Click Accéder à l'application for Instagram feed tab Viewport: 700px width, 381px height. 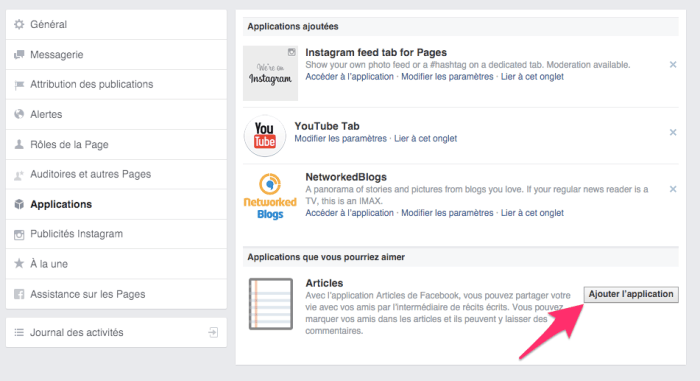click(x=350, y=77)
